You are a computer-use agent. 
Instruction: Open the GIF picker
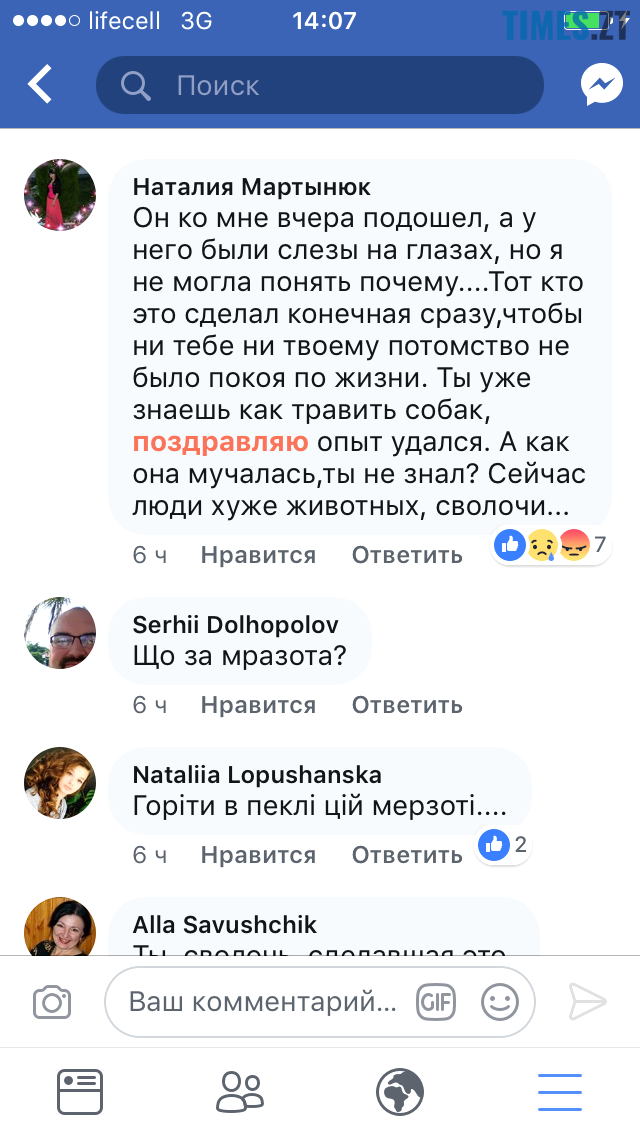tap(436, 1001)
